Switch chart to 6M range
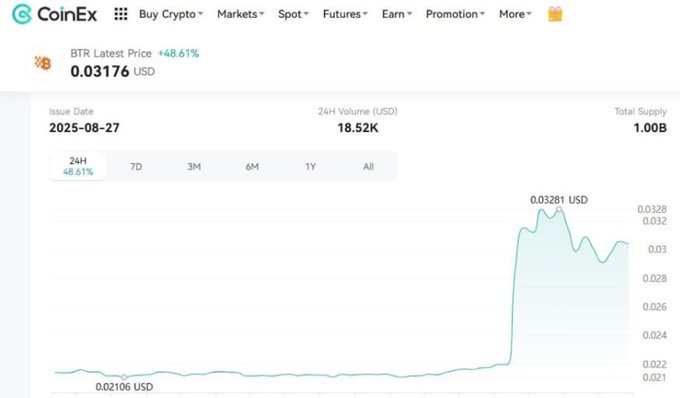The image size is (680, 398). [x=252, y=166]
